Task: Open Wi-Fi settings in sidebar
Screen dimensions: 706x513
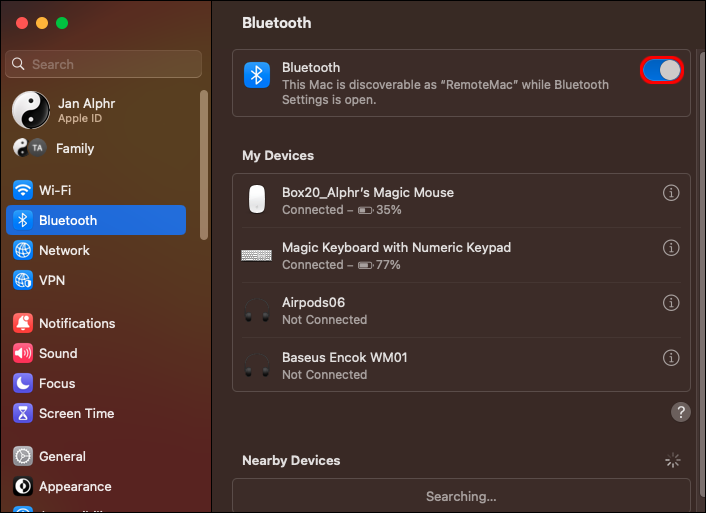Action: [54, 190]
